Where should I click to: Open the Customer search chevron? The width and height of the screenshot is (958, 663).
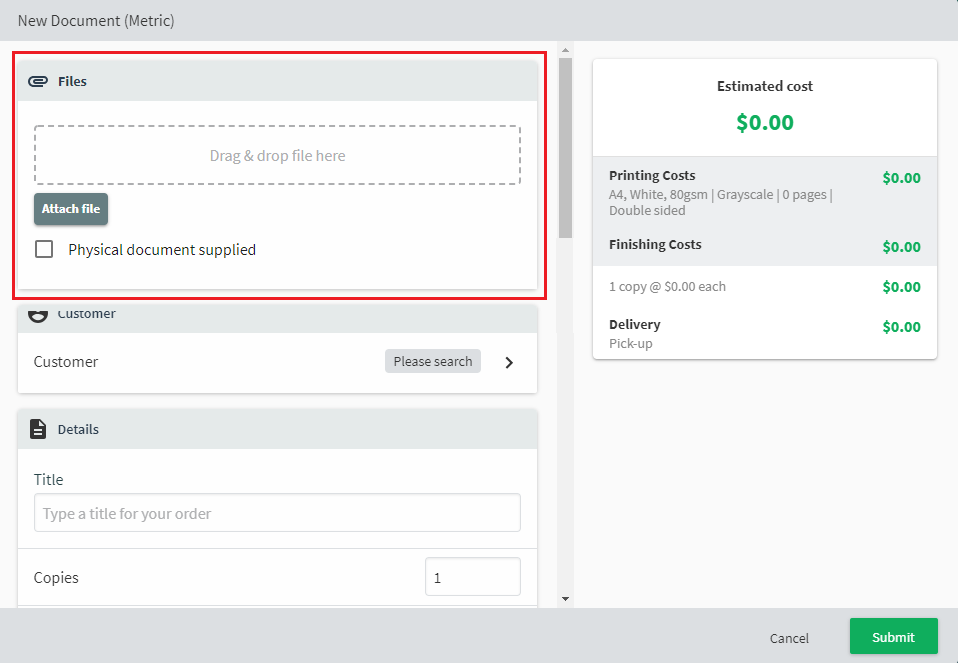pos(509,362)
